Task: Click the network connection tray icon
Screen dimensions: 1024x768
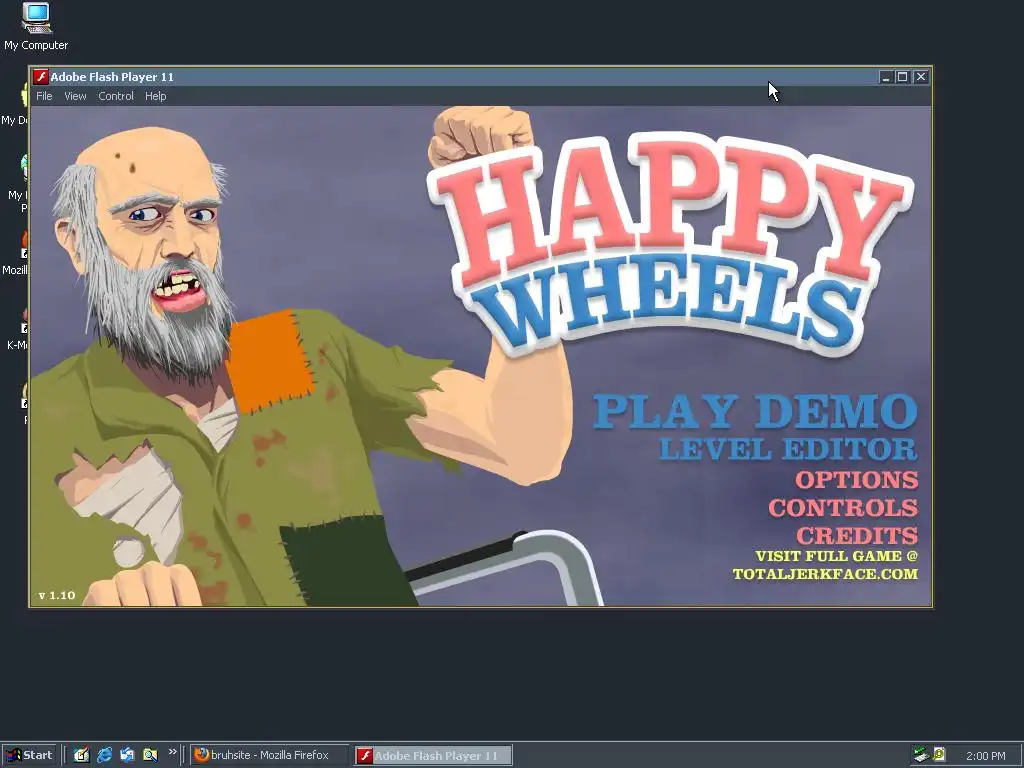Action: [921, 755]
